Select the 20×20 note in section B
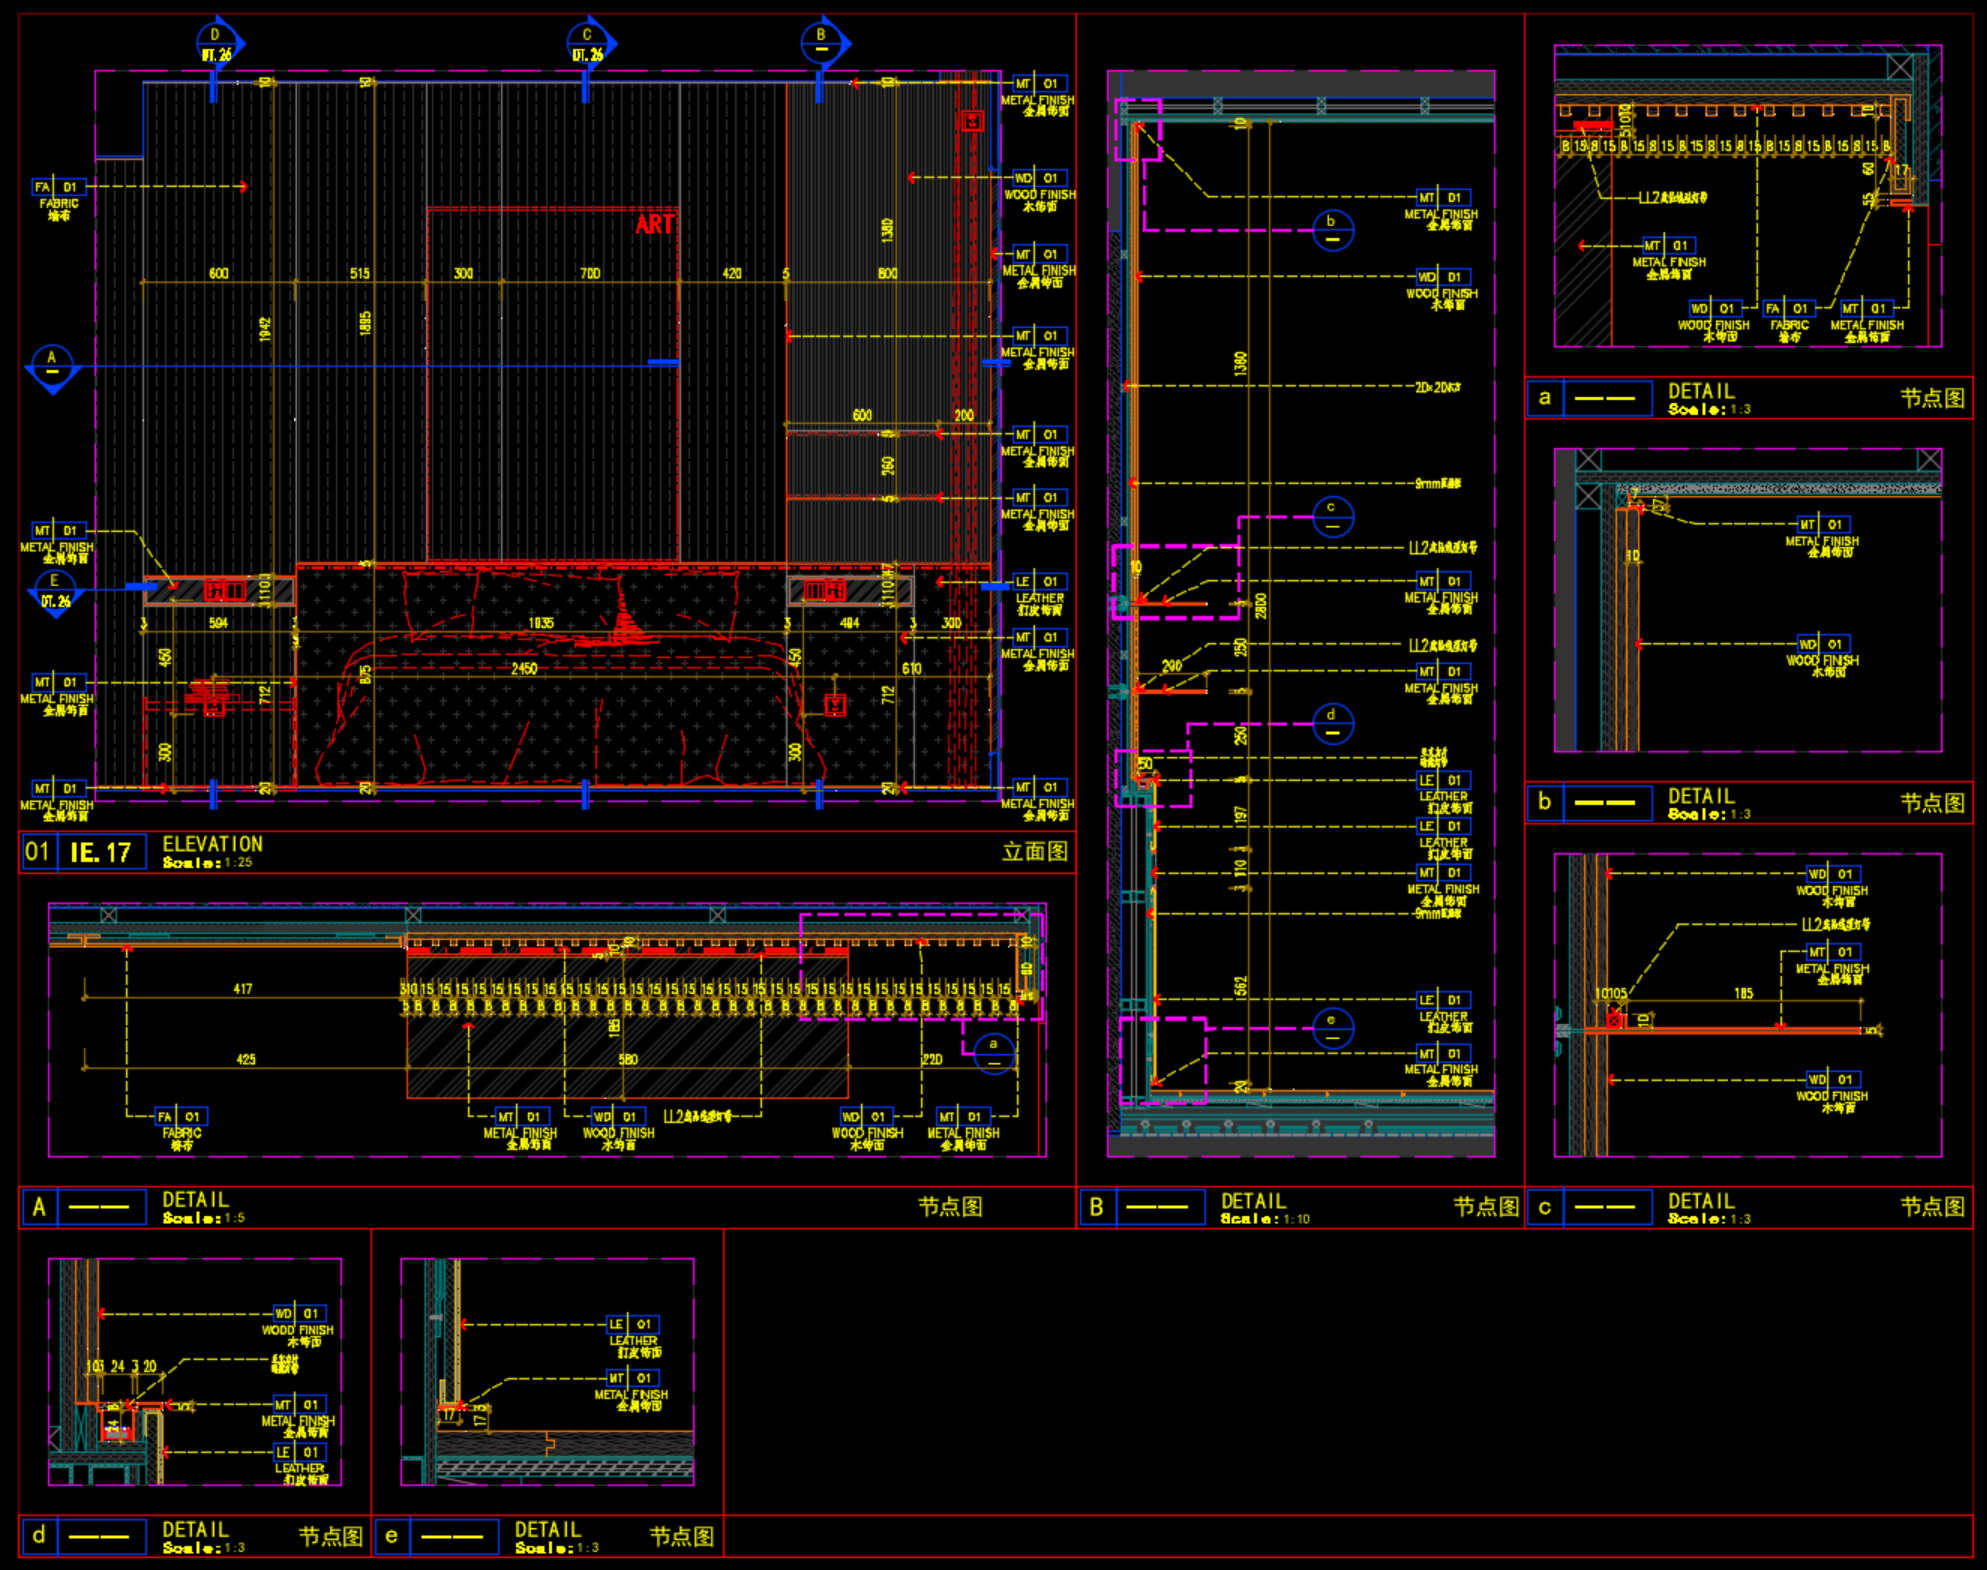The height and width of the screenshot is (1570, 1987). tap(1437, 387)
